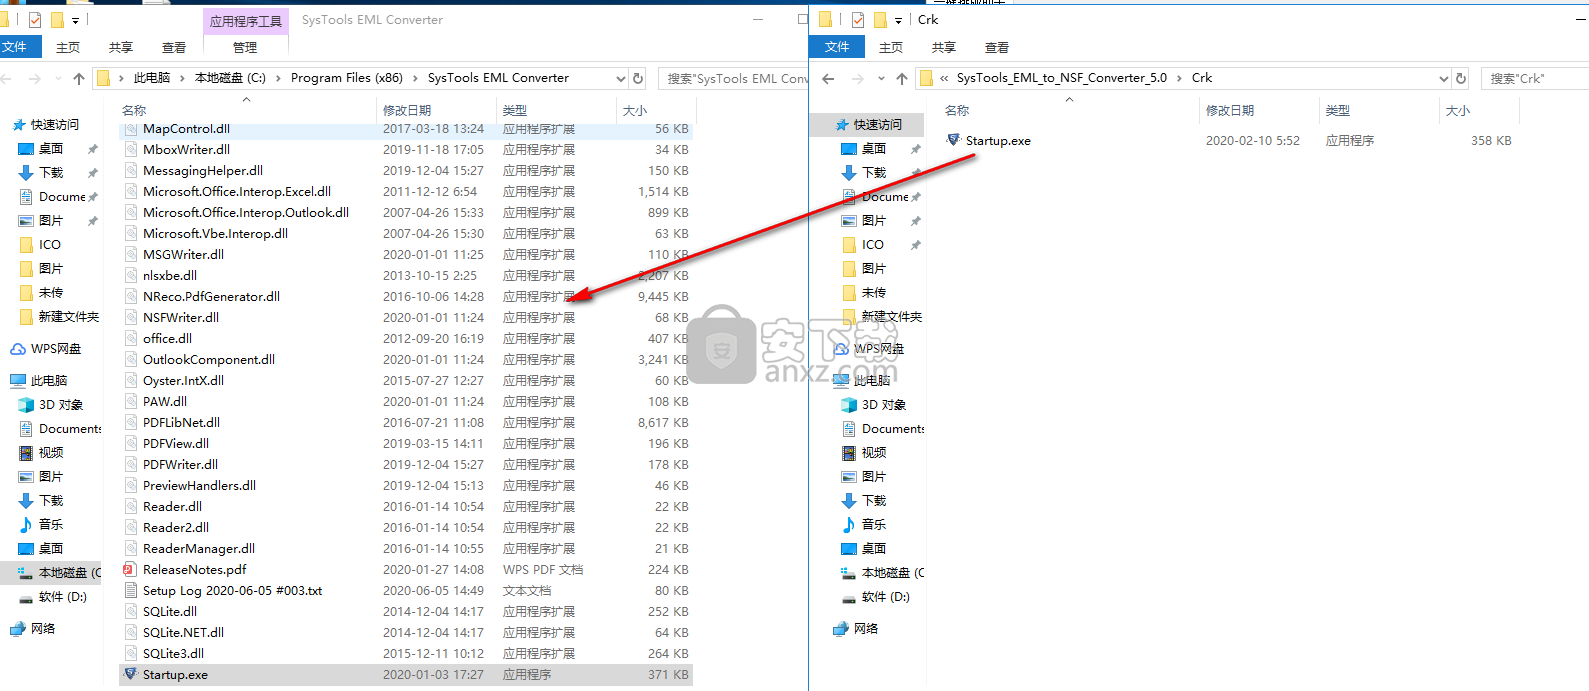The height and width of the screenshot is (691, 1589).
Task: Click Properties quick-access icon in left title bar
Action: pyautogui.click(x=35, y=20)
